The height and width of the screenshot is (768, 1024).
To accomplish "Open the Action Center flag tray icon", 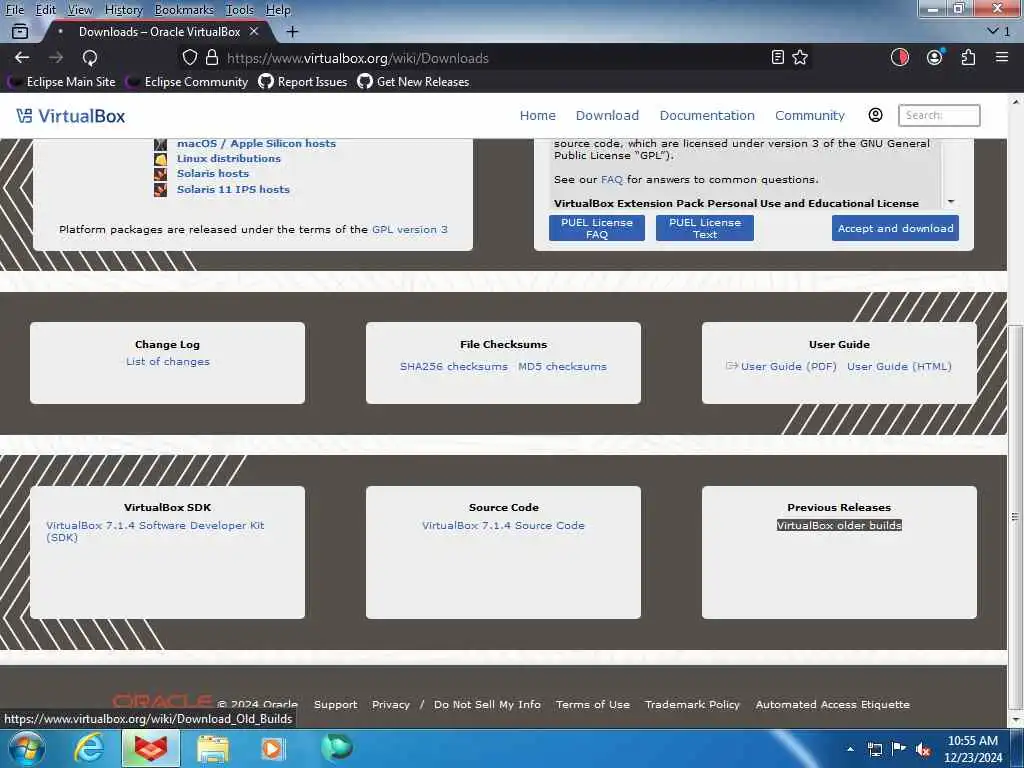I will click(x=899, y=749).
